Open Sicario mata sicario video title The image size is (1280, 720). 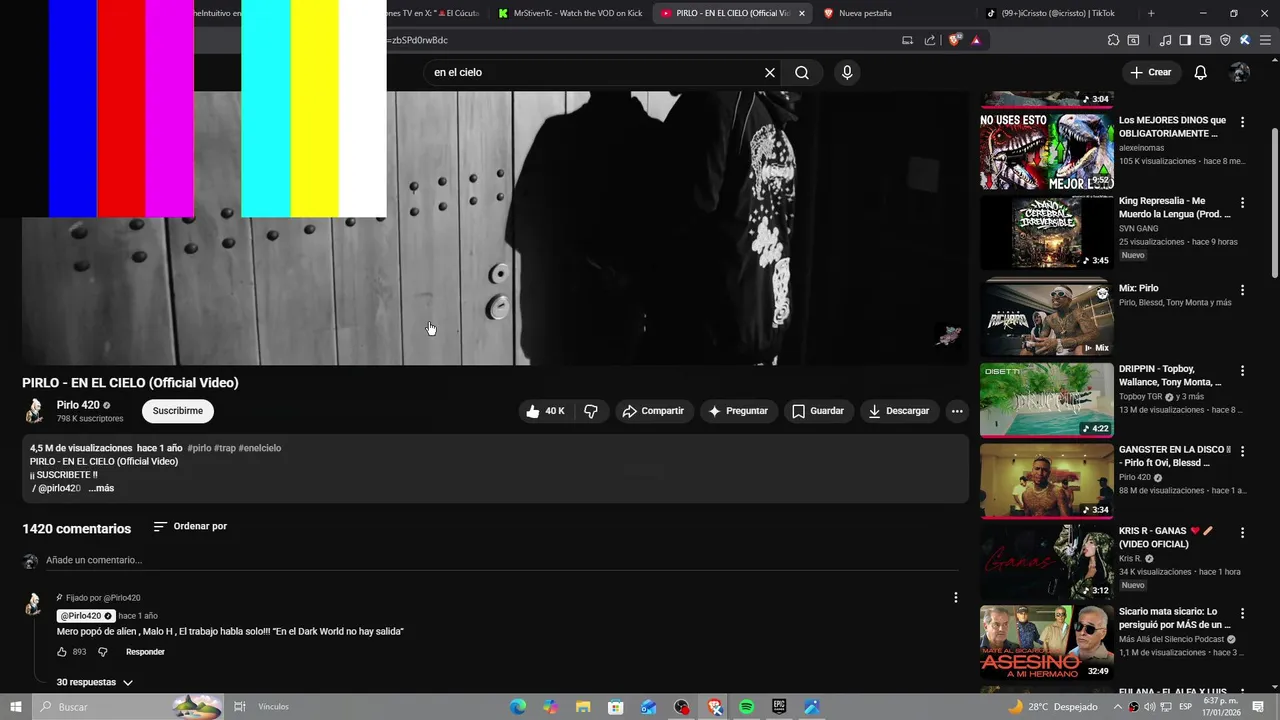tap(1174, 618)
